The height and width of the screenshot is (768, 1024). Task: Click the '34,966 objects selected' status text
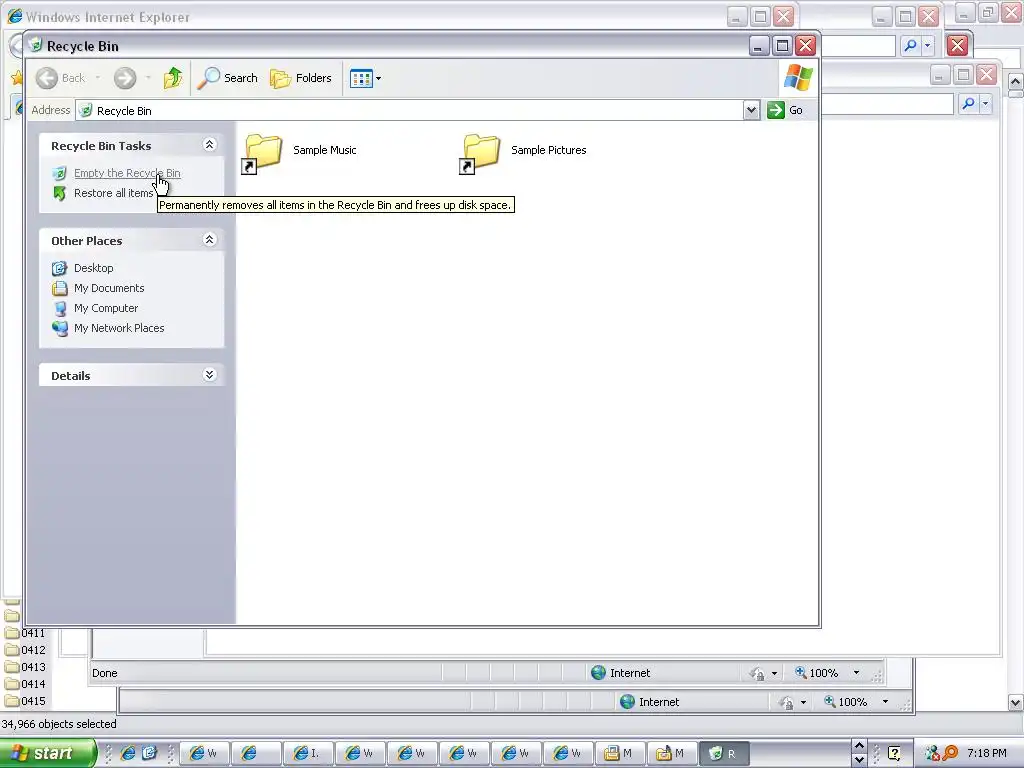pos(59,724)
